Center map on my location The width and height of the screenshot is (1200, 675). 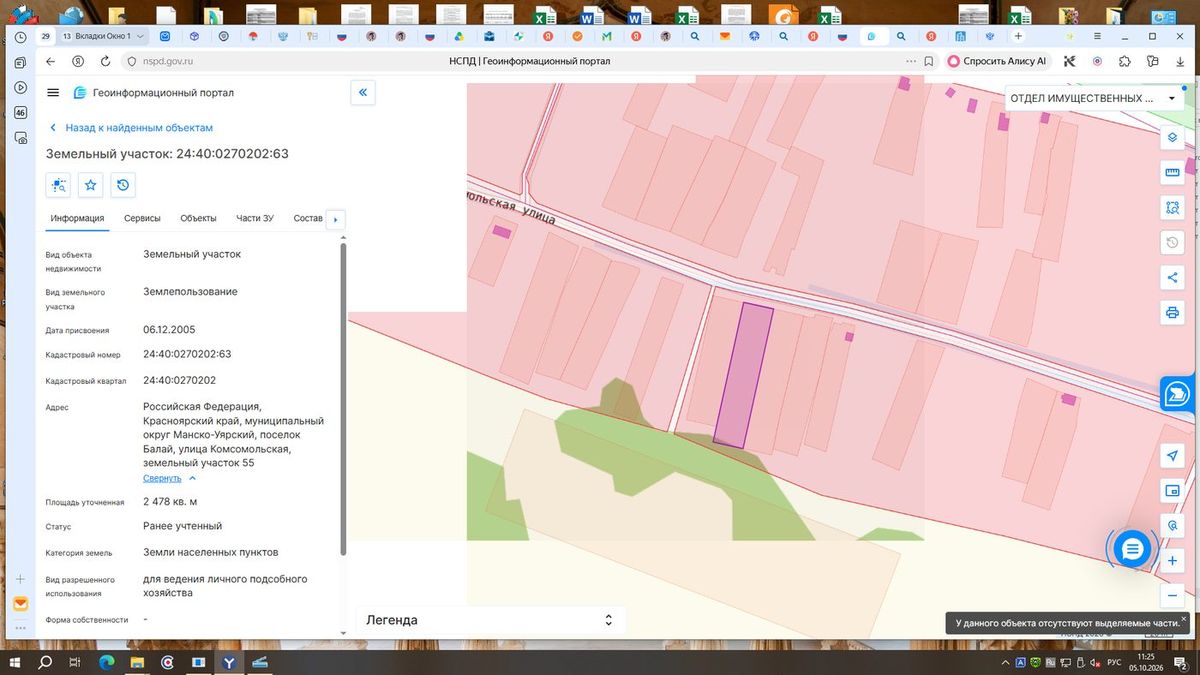(x=1173, y=456)
